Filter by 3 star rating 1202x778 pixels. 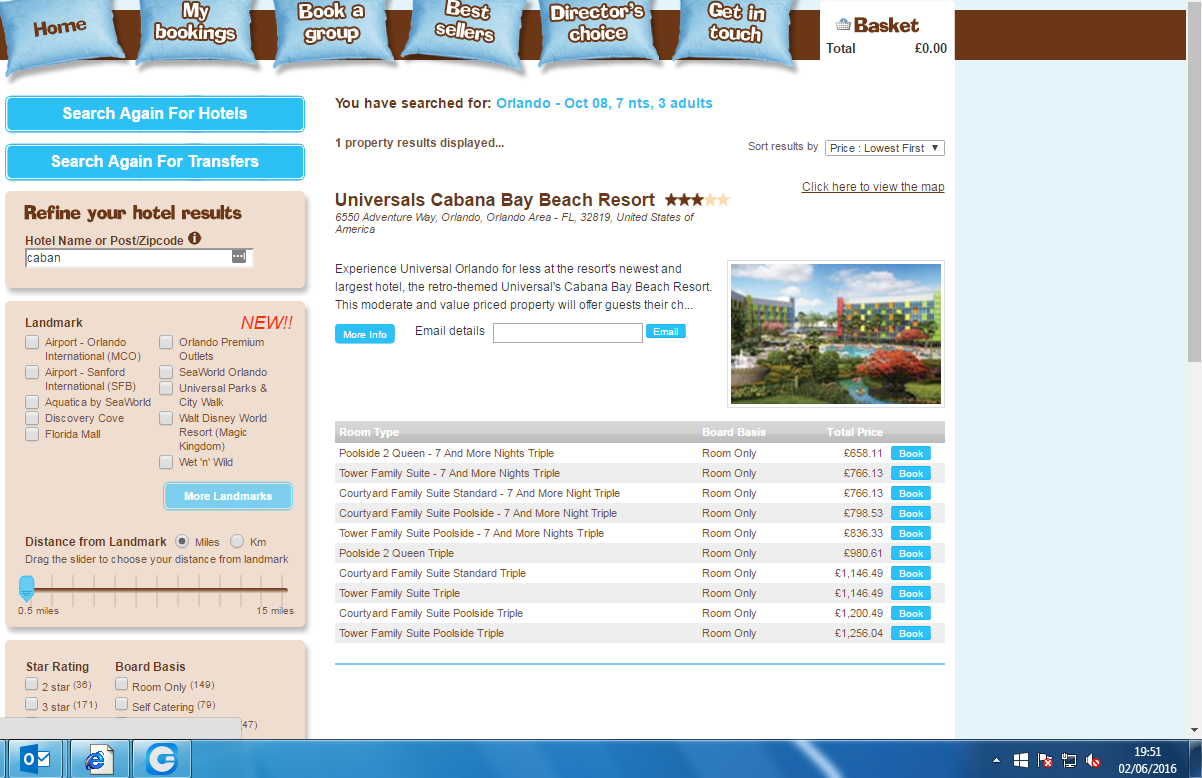(x=32, y=705)
